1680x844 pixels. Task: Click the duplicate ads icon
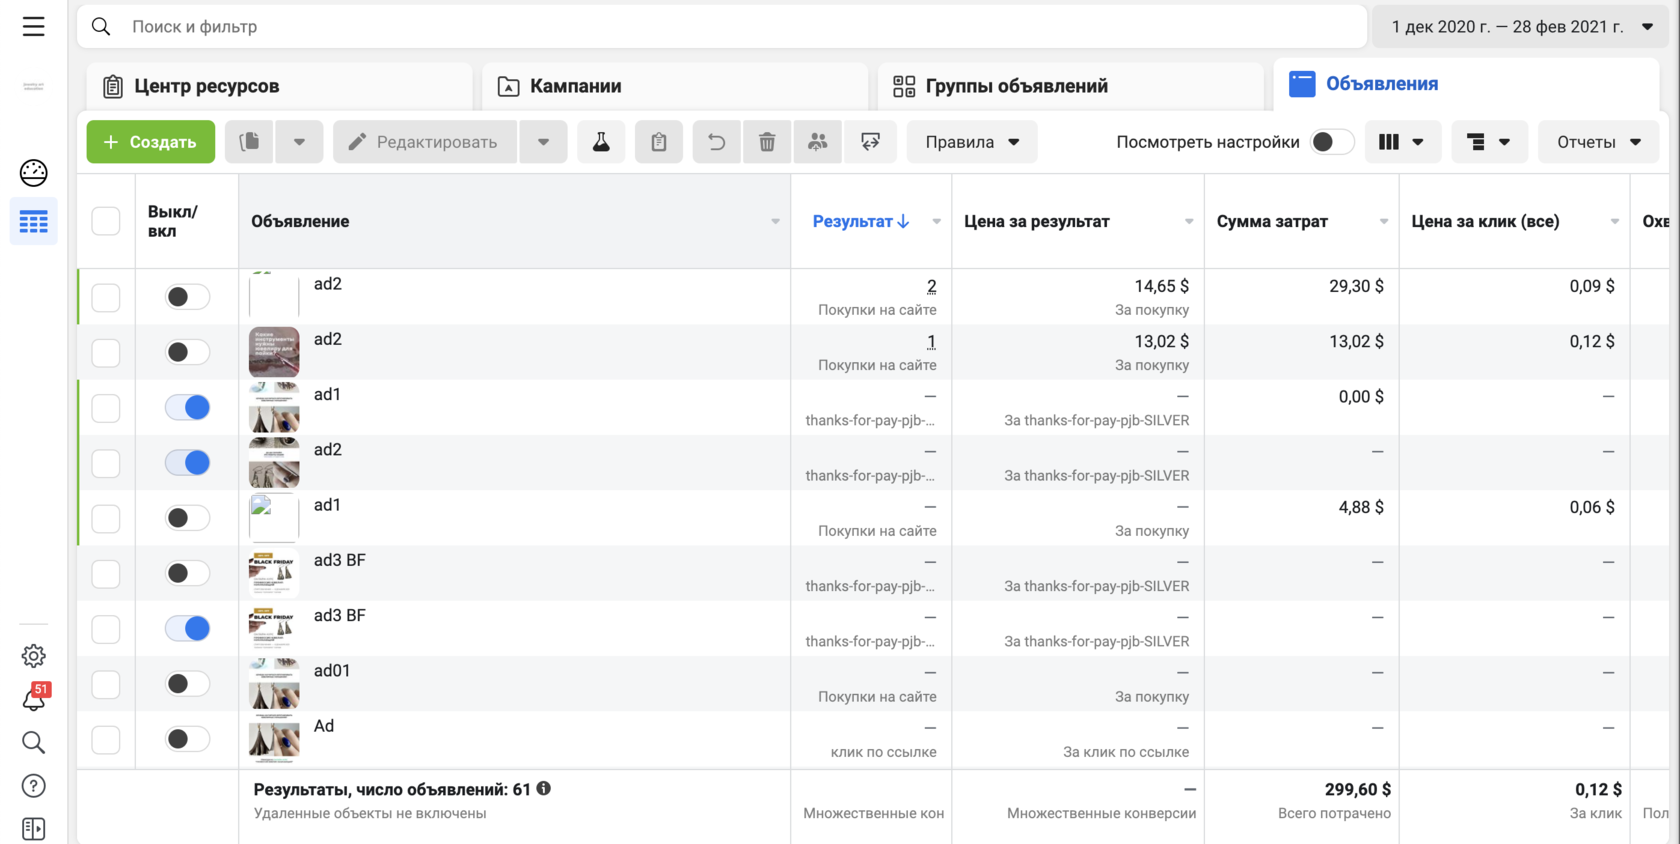(250, 142)
